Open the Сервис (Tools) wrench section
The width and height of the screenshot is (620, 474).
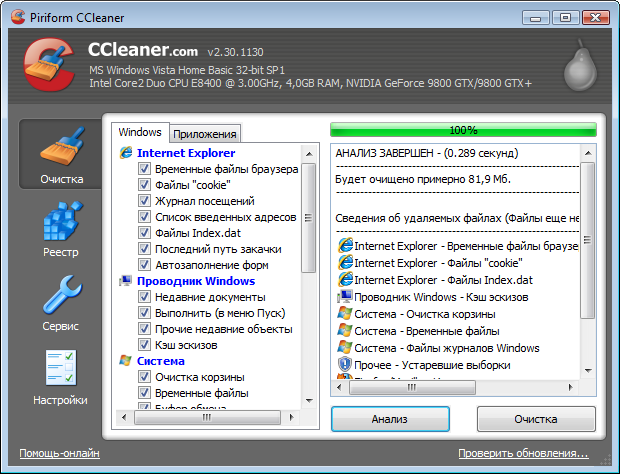61,304
